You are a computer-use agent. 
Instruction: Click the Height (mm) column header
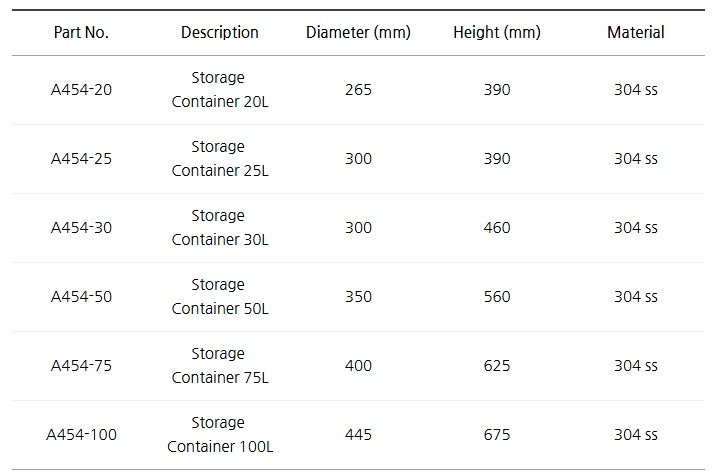[x=496, y=32]
